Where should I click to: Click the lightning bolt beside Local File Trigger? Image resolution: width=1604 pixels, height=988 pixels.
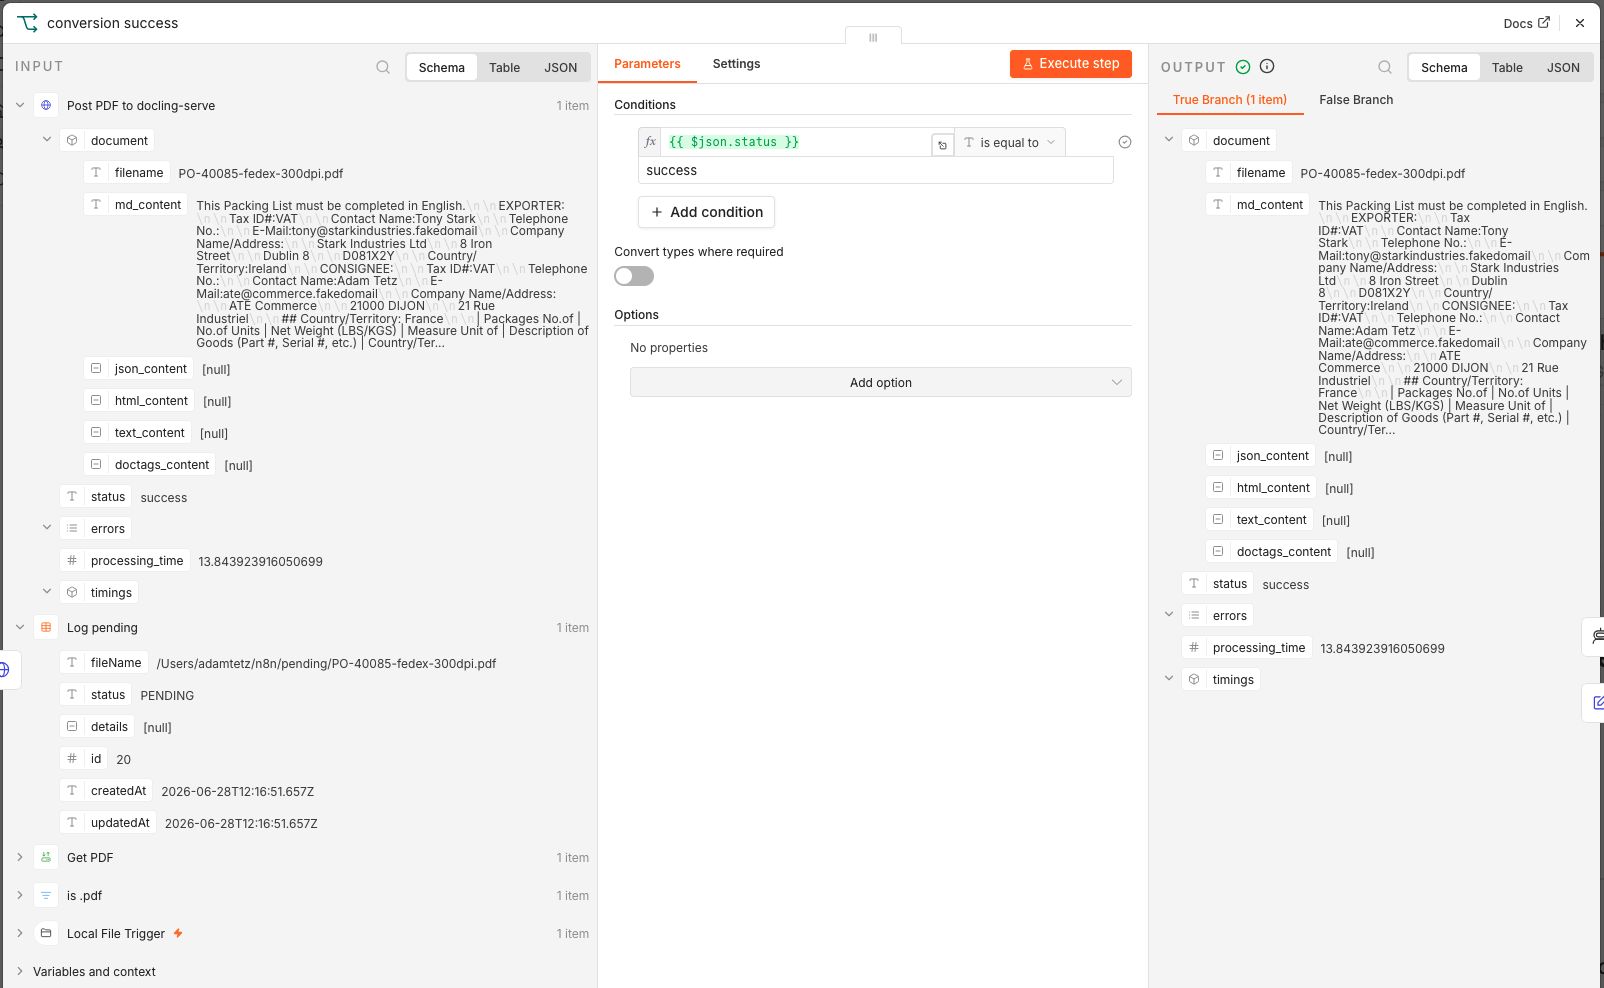point(178,933)
